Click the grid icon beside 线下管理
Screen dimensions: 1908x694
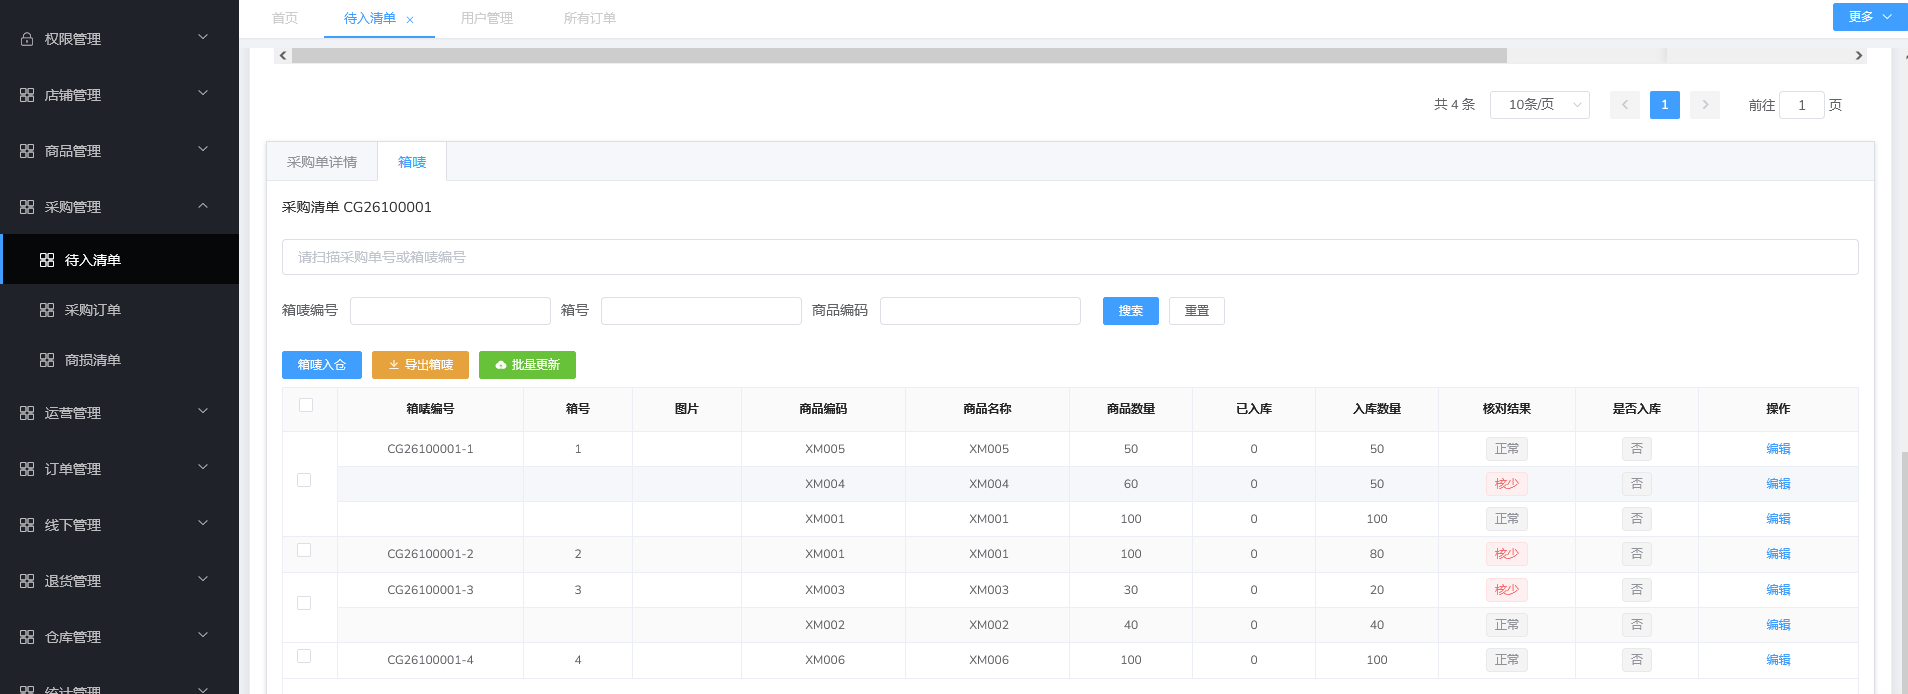click(x=27, y=525)
